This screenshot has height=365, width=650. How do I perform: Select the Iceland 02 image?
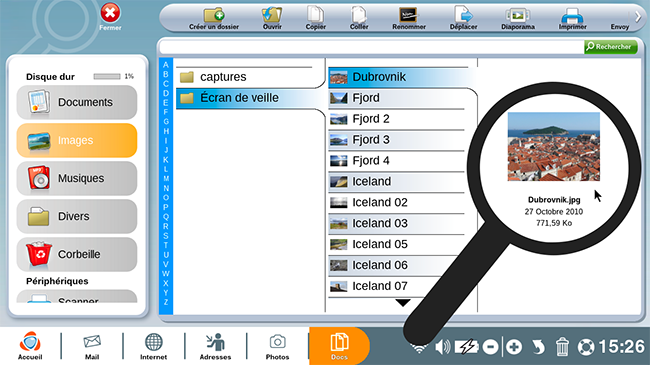click(x=397, y=202)
